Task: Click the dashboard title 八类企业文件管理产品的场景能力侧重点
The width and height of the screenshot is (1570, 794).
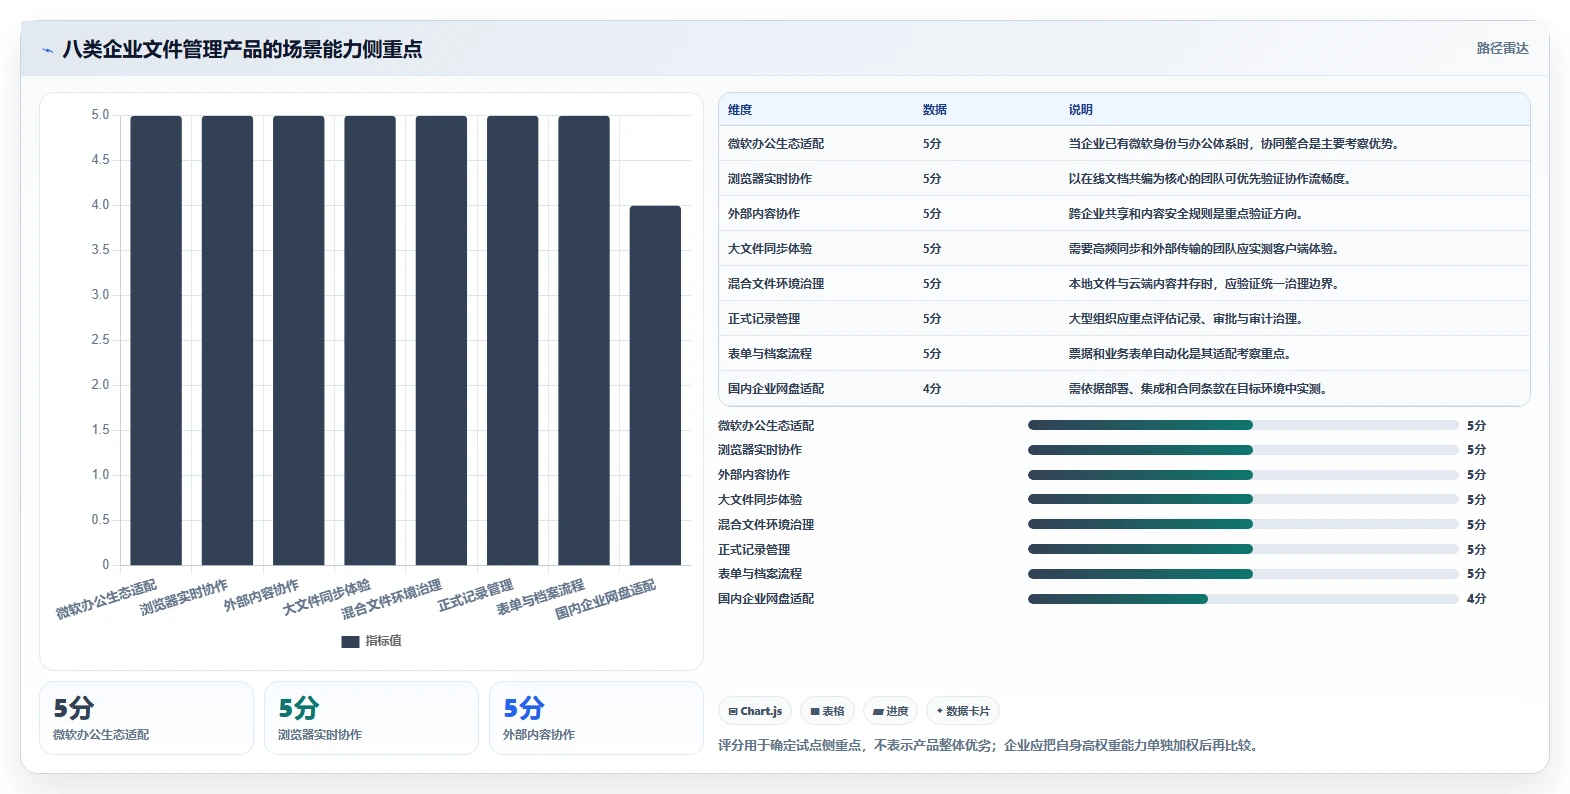Action: click(242, 49)
